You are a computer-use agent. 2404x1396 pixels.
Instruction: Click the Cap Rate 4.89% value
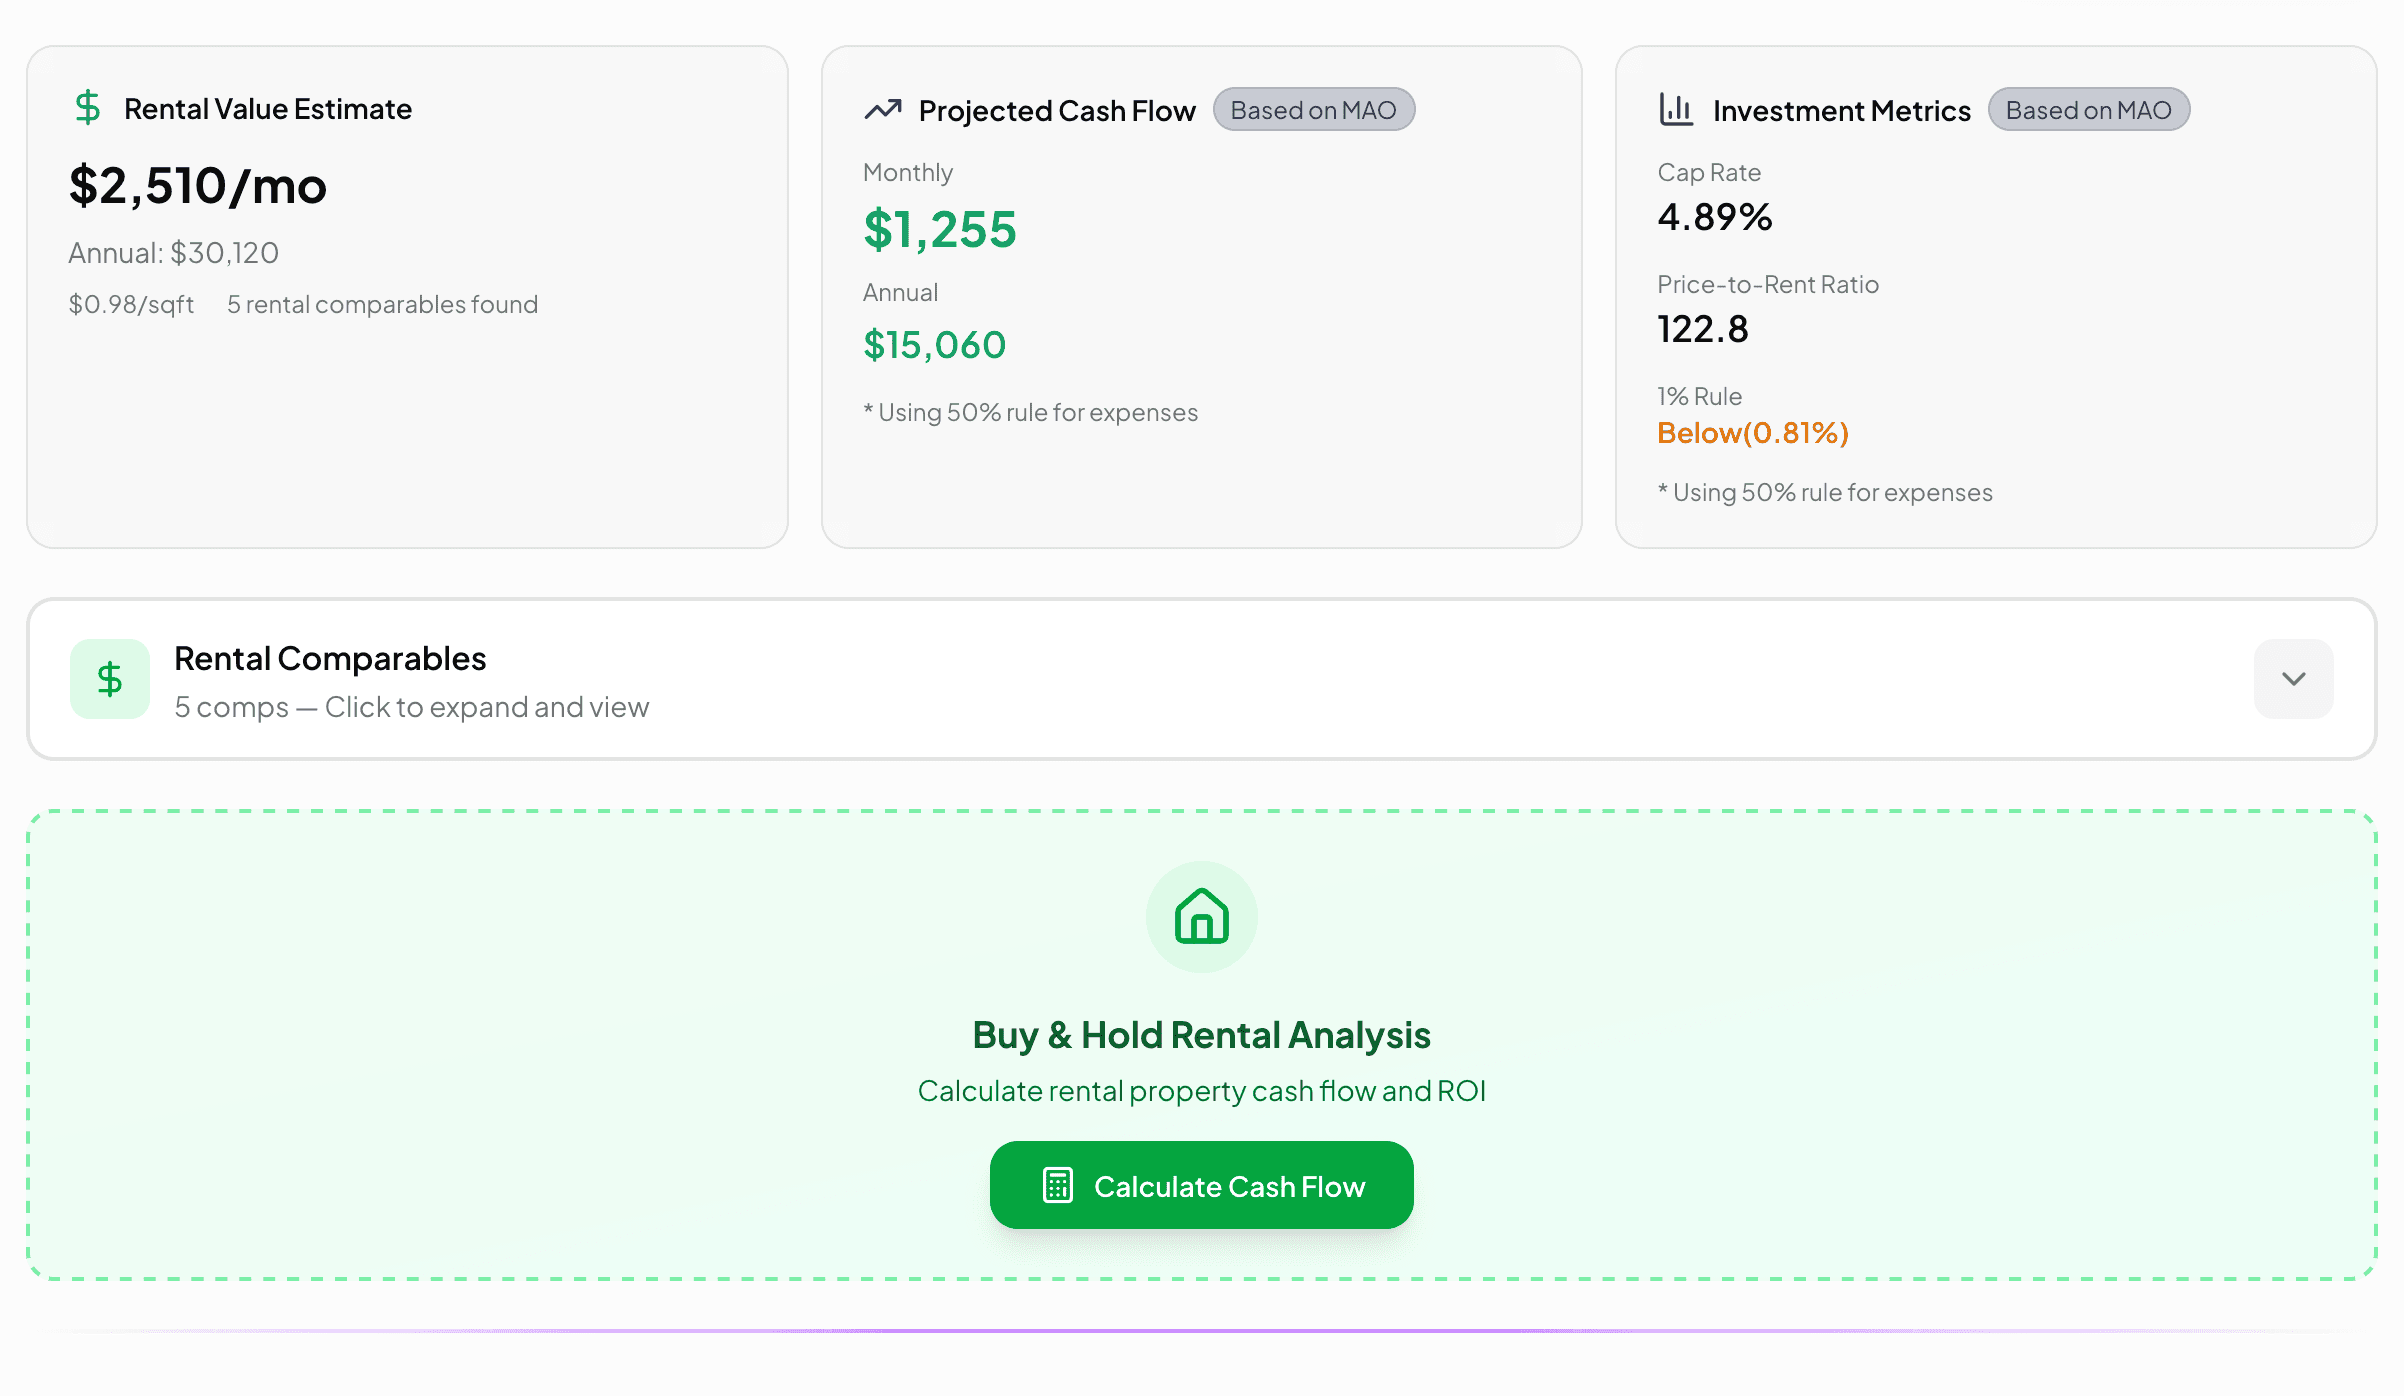[x=1715, y=217]
